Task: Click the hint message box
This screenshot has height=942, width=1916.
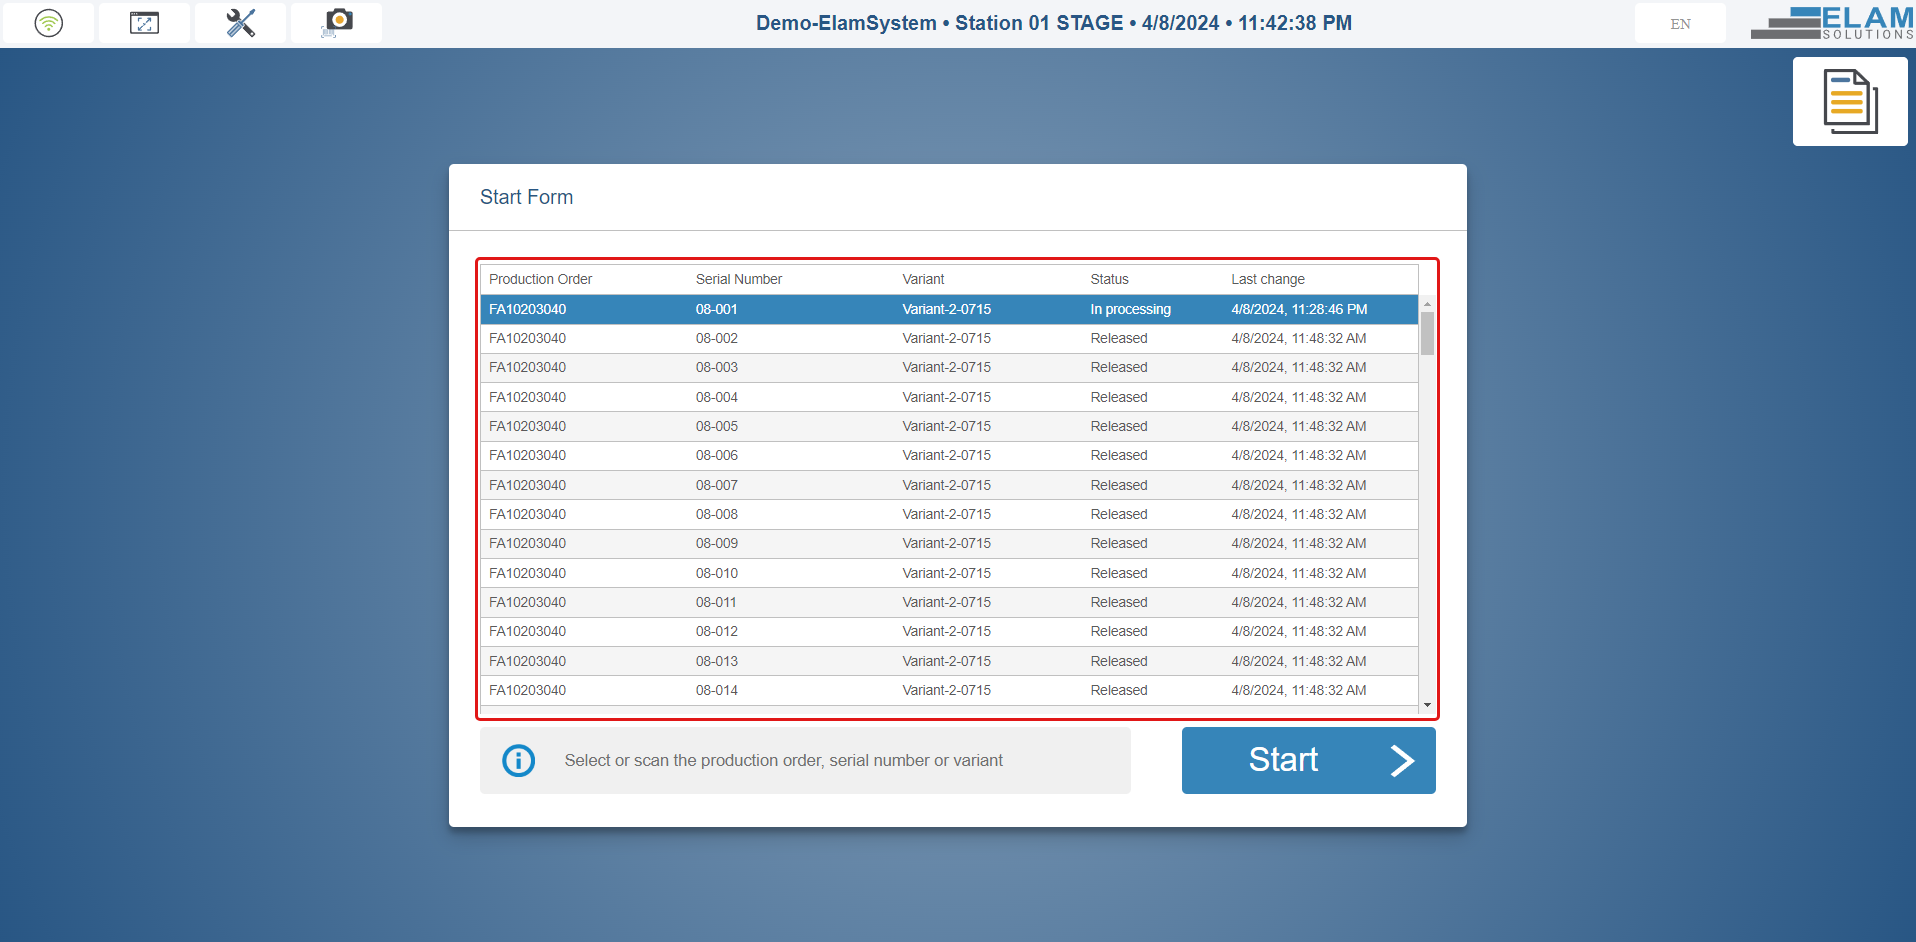Action: 806,760
